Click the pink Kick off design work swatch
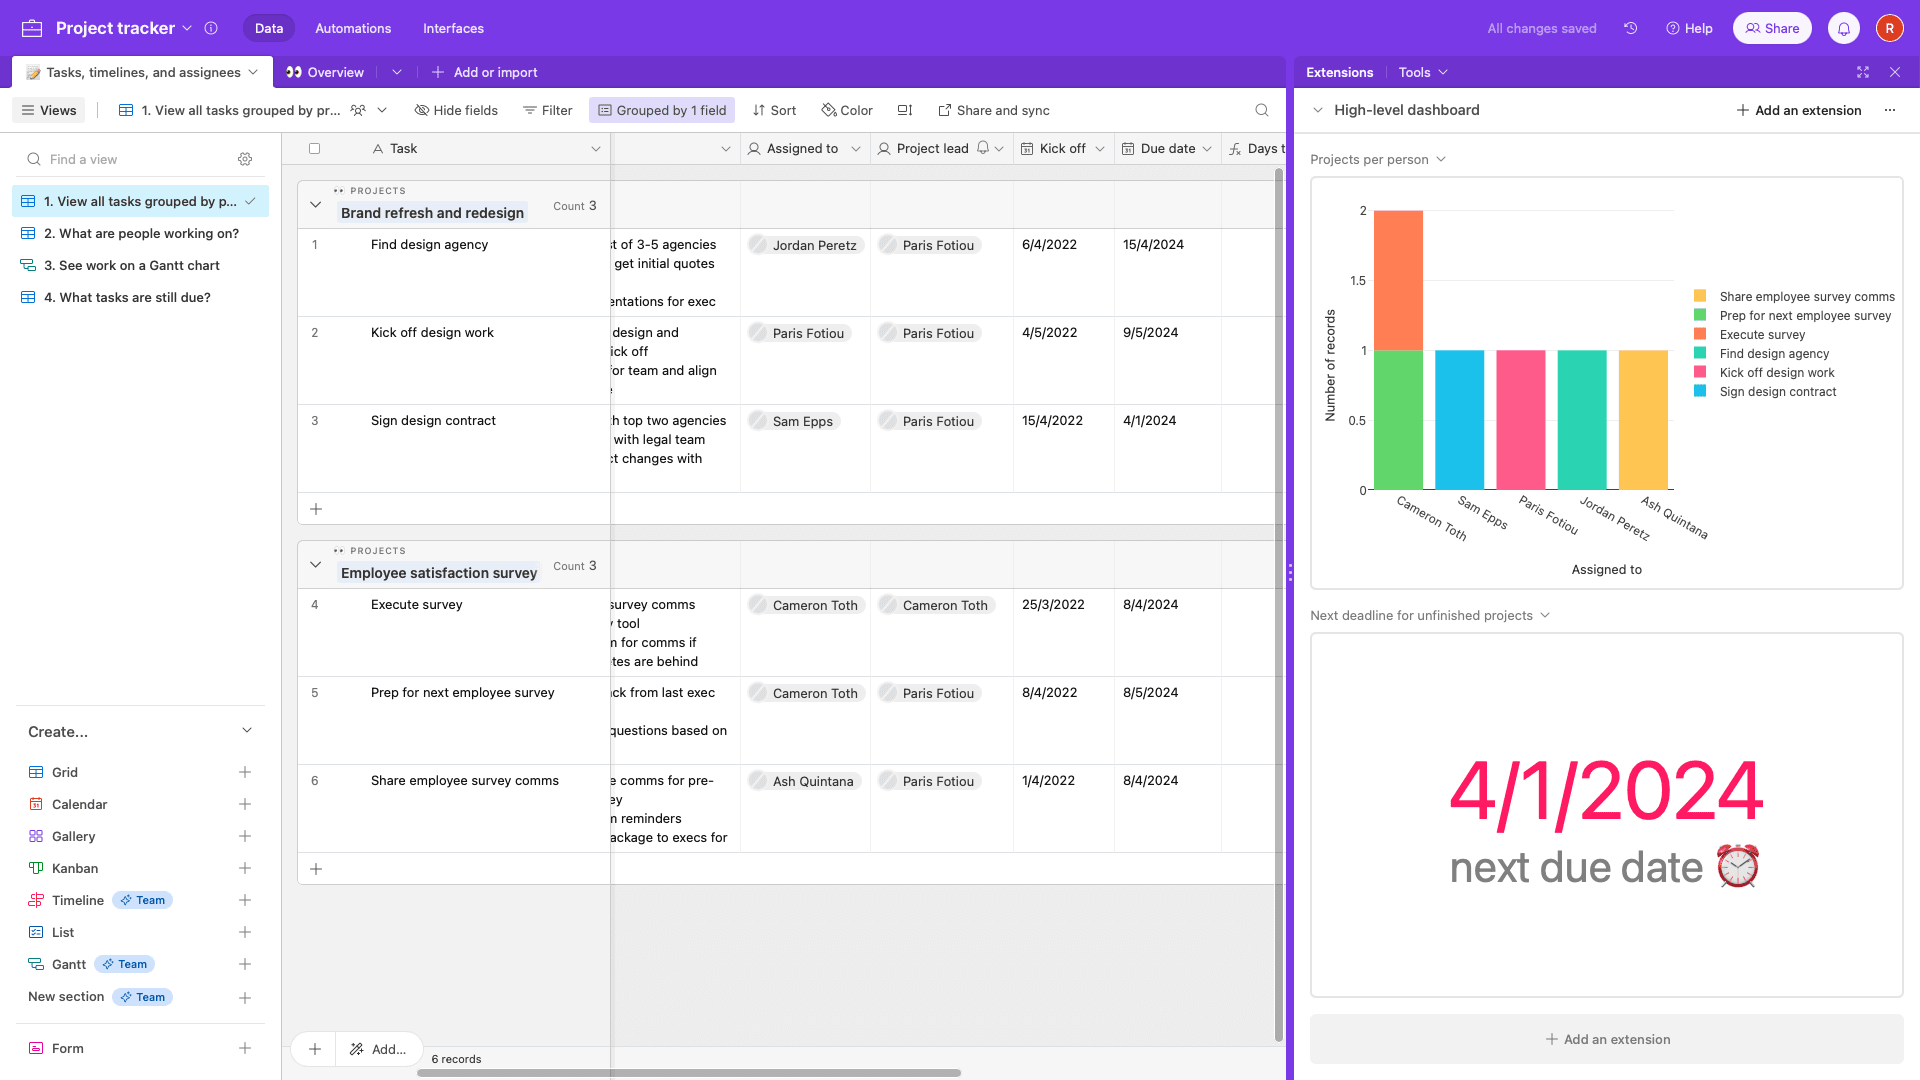This screenshot has width=1920, height=1080. [x=1700, y=372]
